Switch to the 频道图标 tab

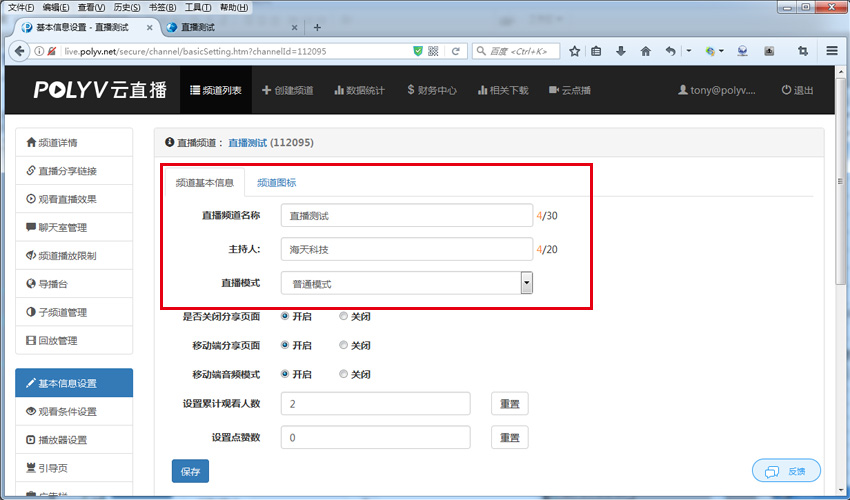pyautogui.click(x=276, y=183)
